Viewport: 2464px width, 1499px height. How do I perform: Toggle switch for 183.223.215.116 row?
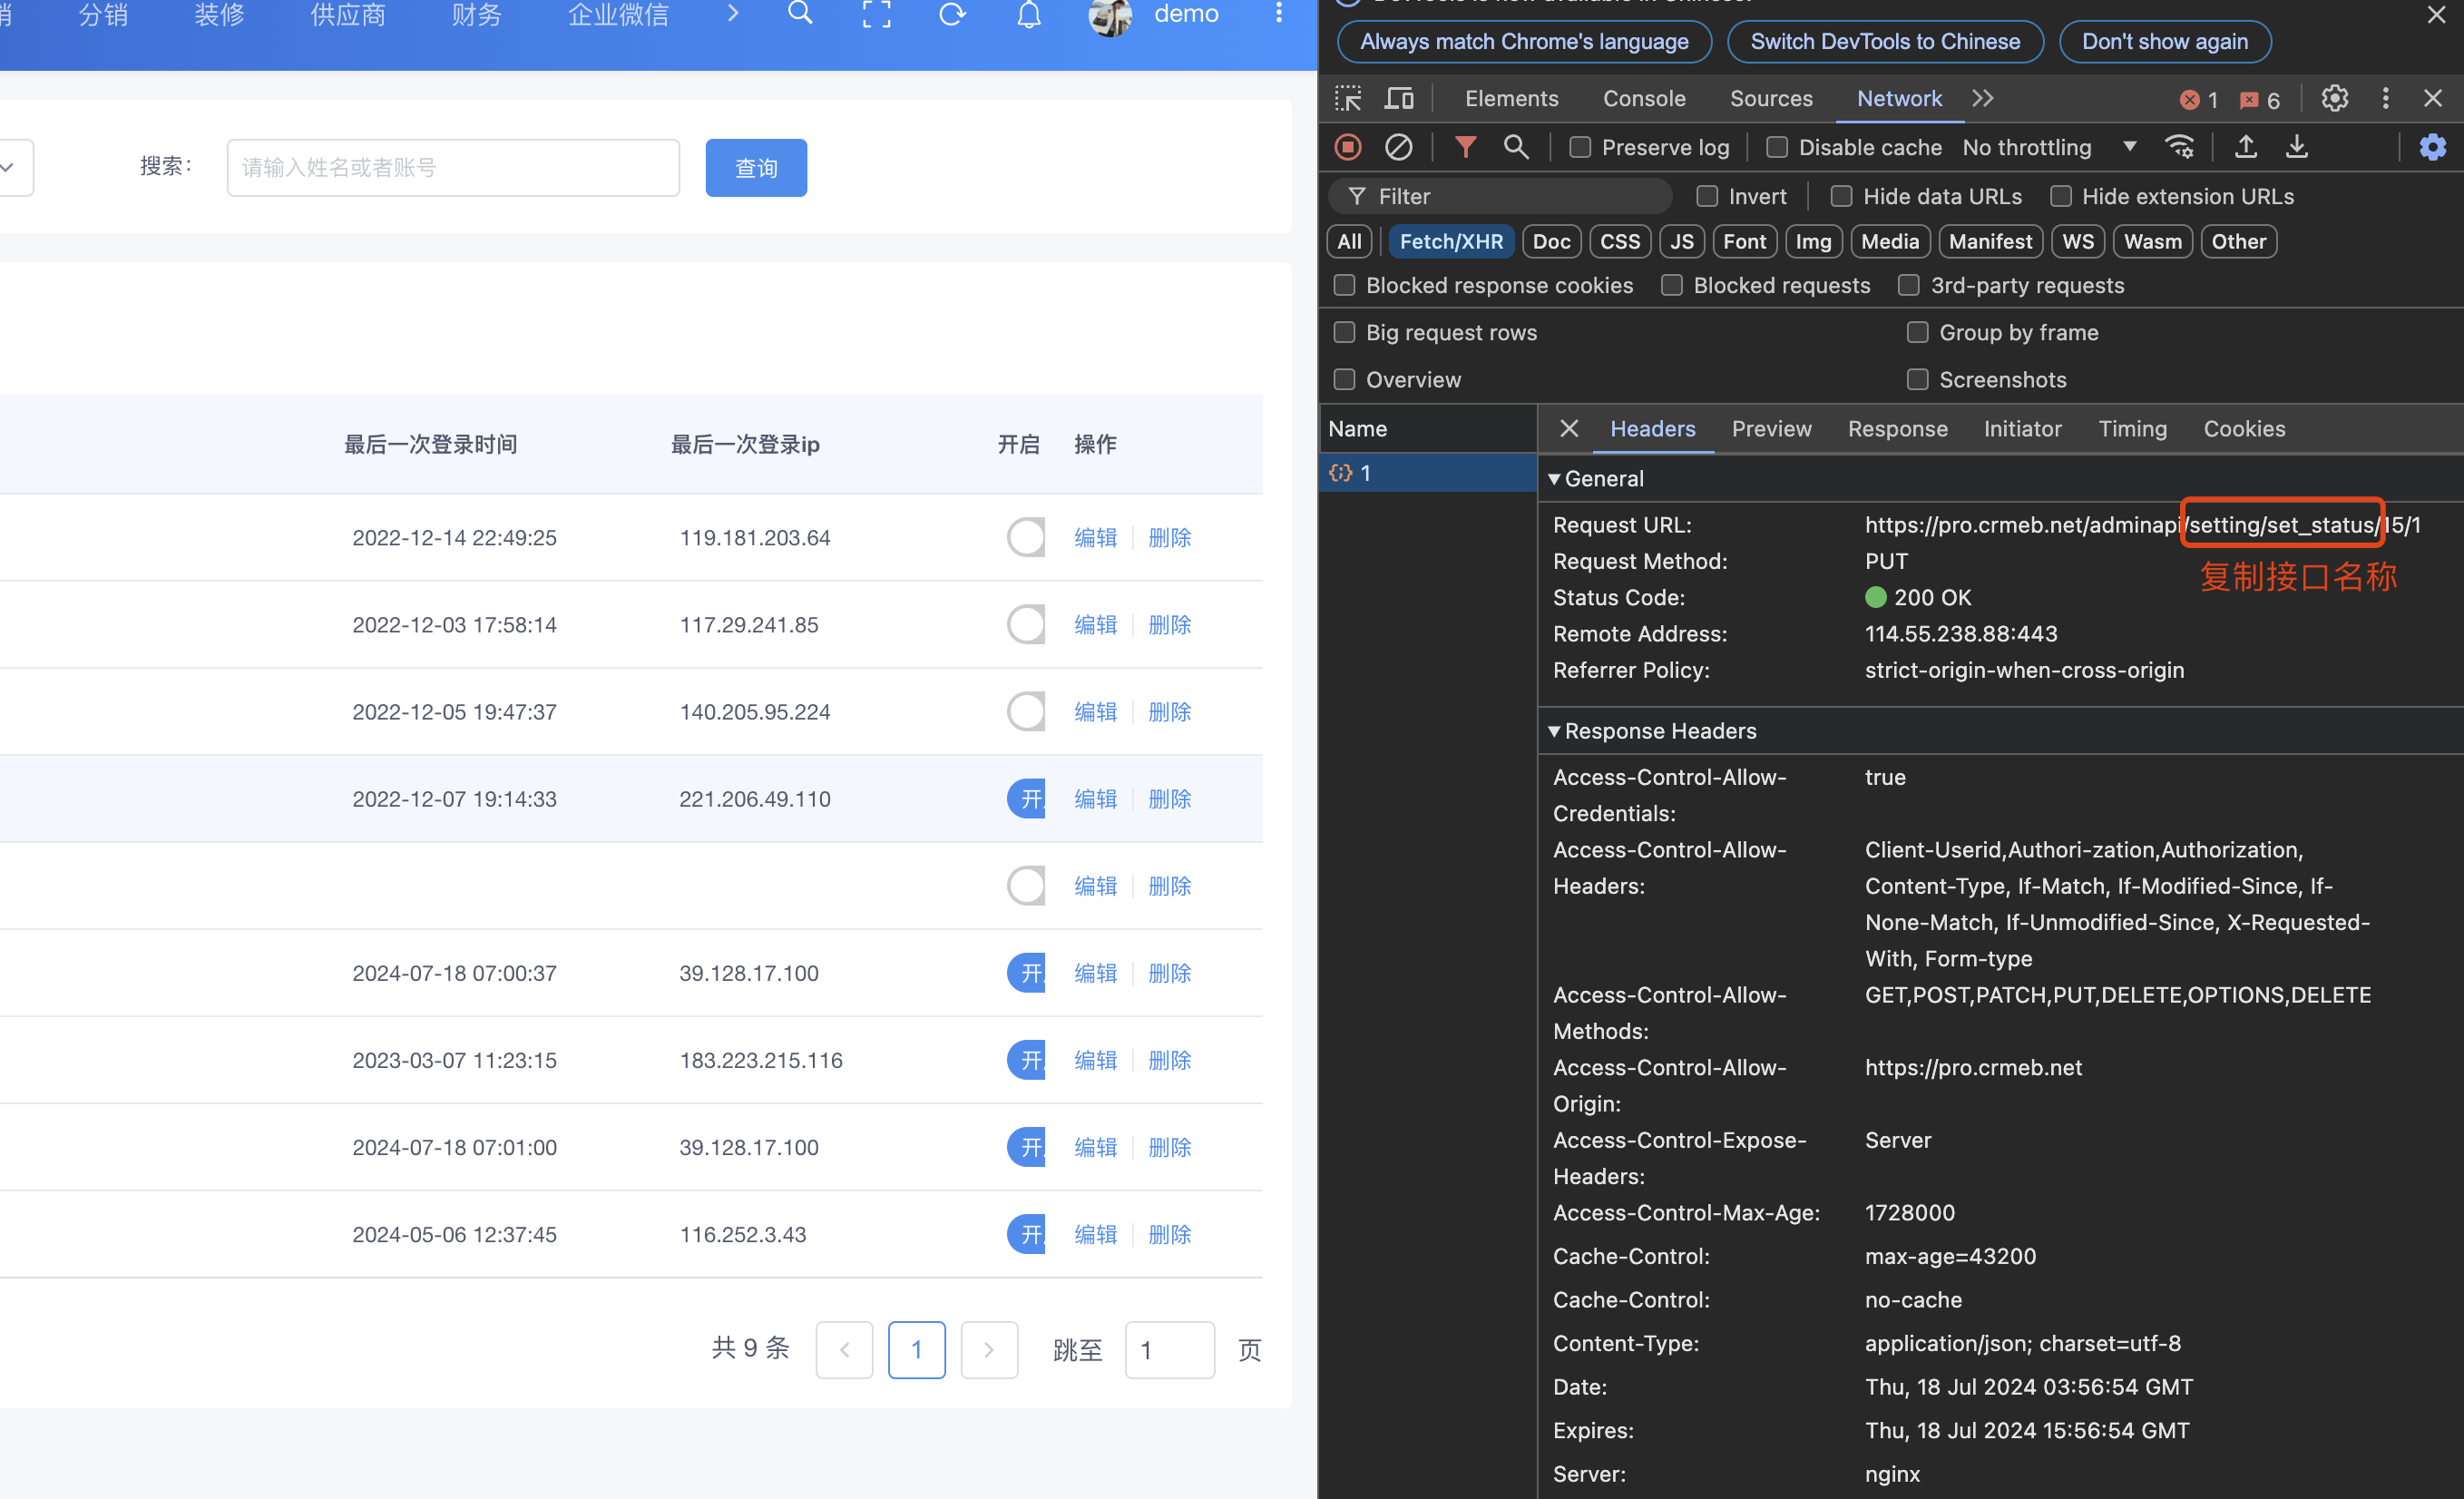[x=1026, y=1060]
